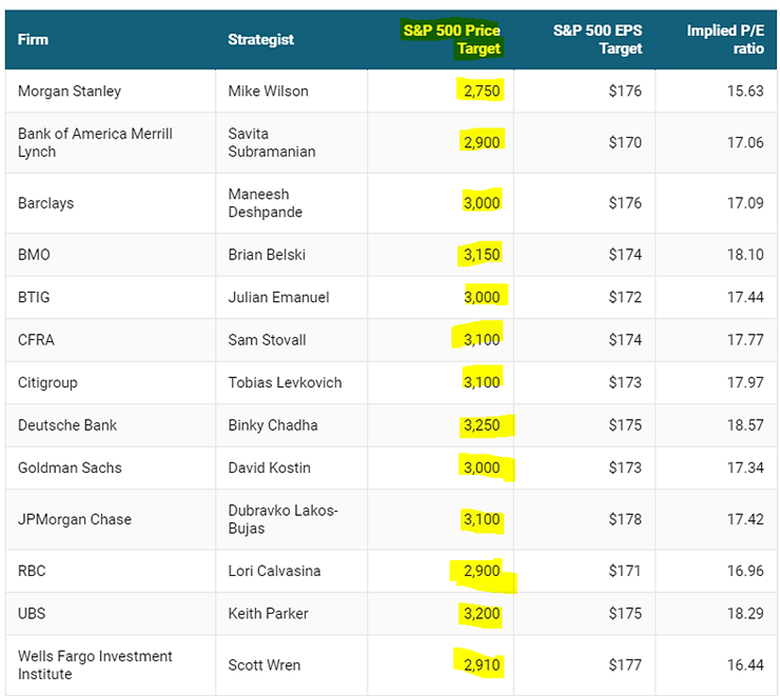Click the 2,750 price target value
Image resolution: width=780 pixels, height=696 pixels.
coord(482,91)
